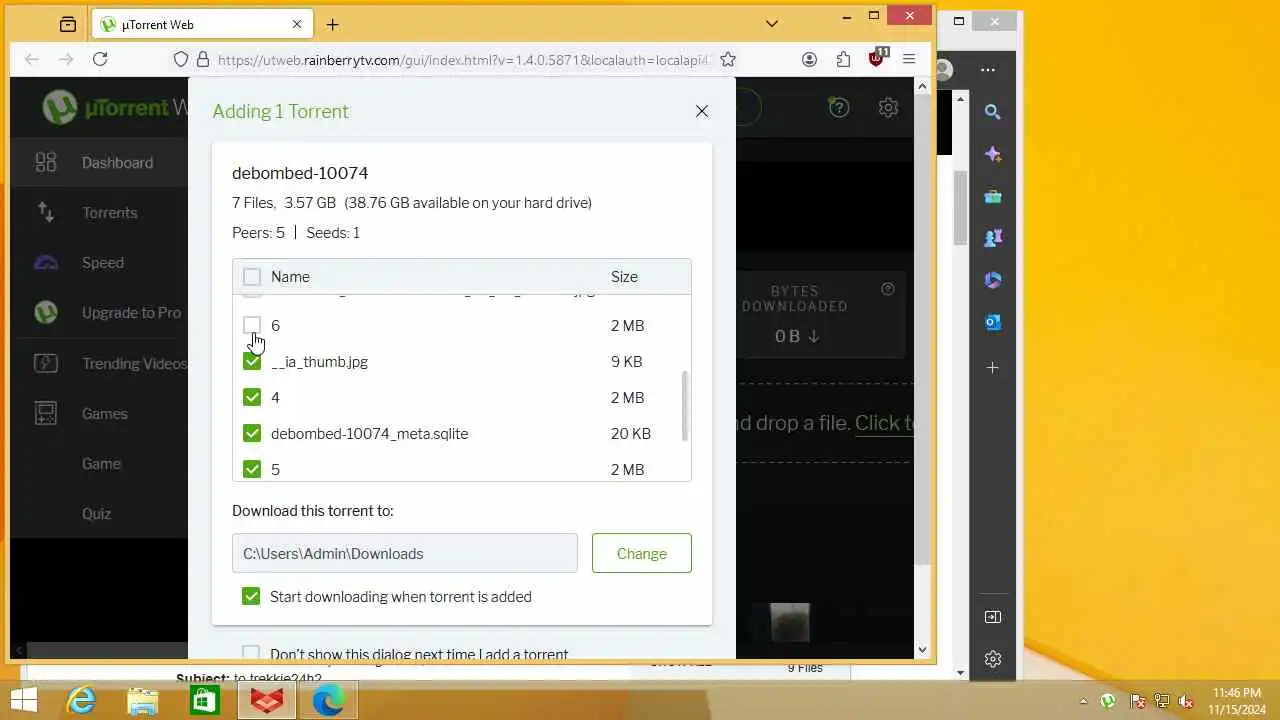The height and width of the screenshot is (720, 1280).
Task: Uncheck the file 5 checkbox
Action: click(x=252, y=469)
